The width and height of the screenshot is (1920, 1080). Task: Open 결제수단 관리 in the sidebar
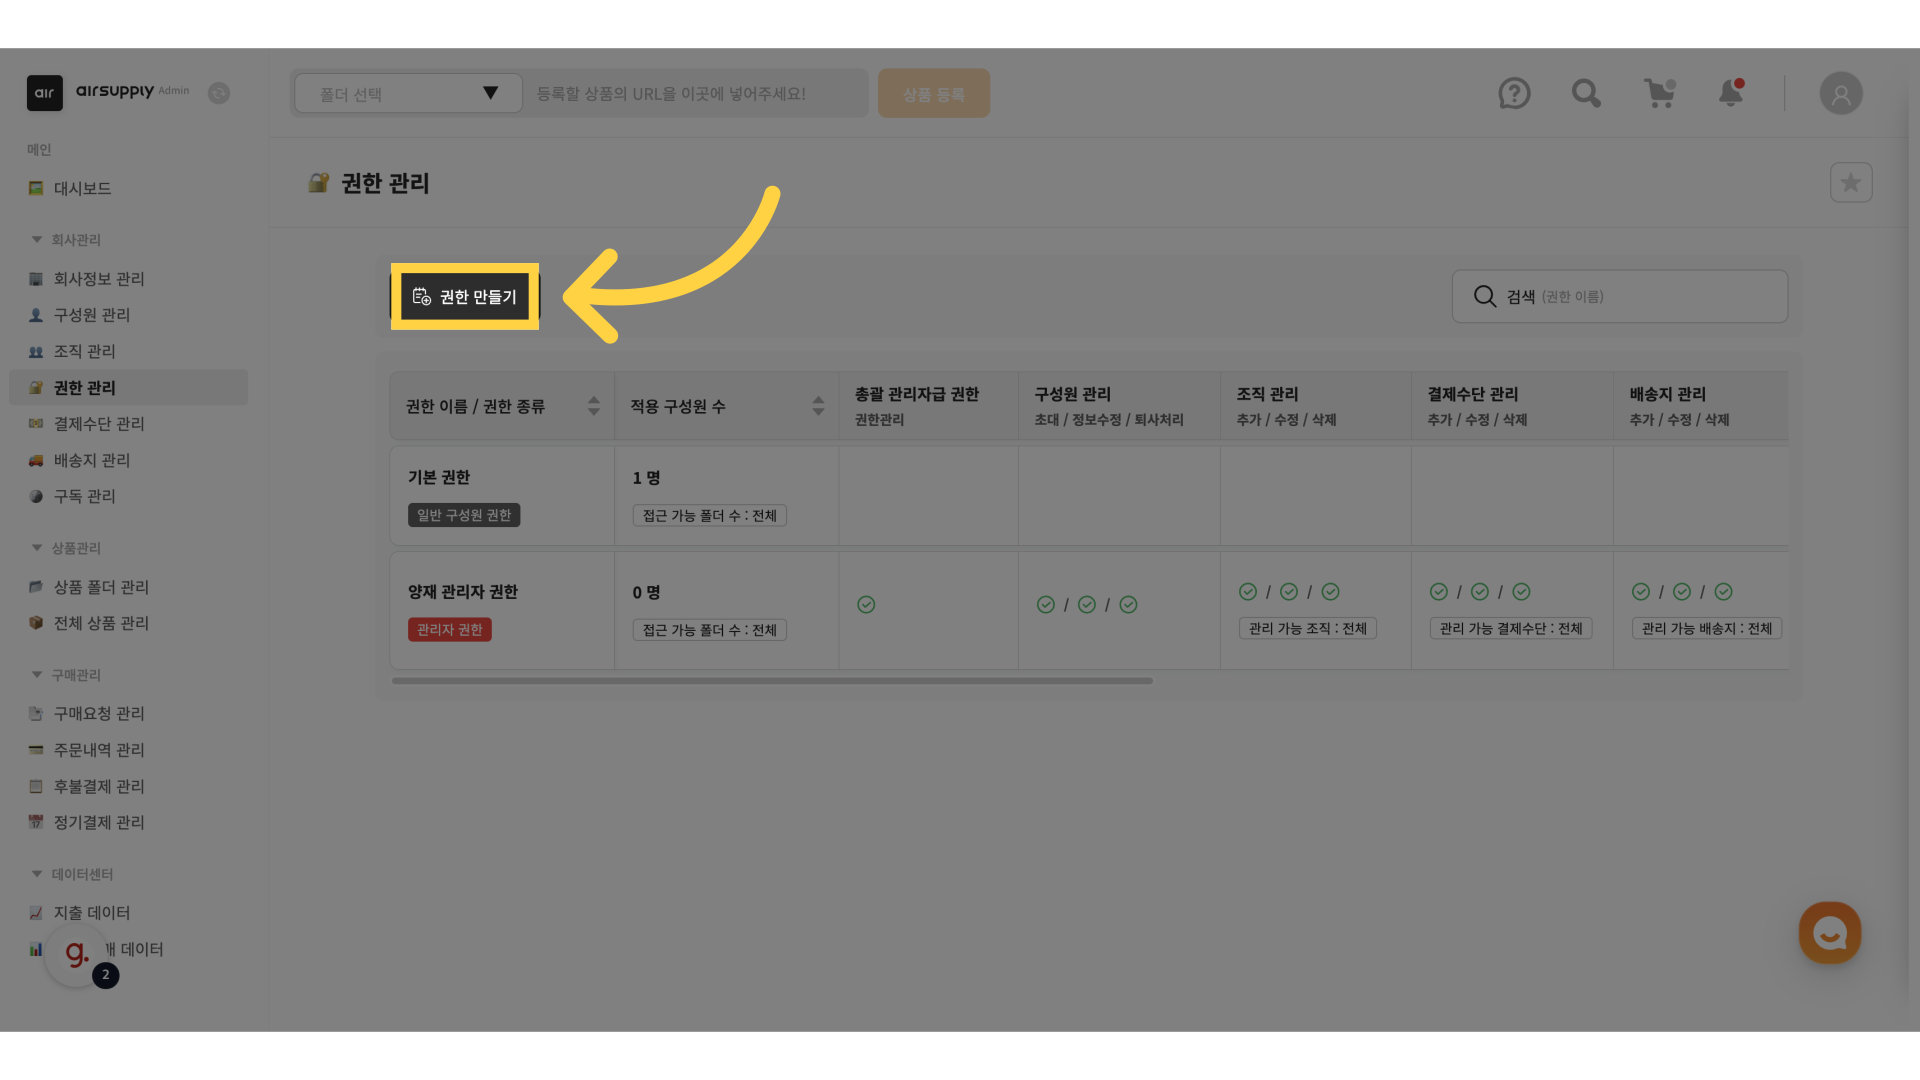coord(99,424)
